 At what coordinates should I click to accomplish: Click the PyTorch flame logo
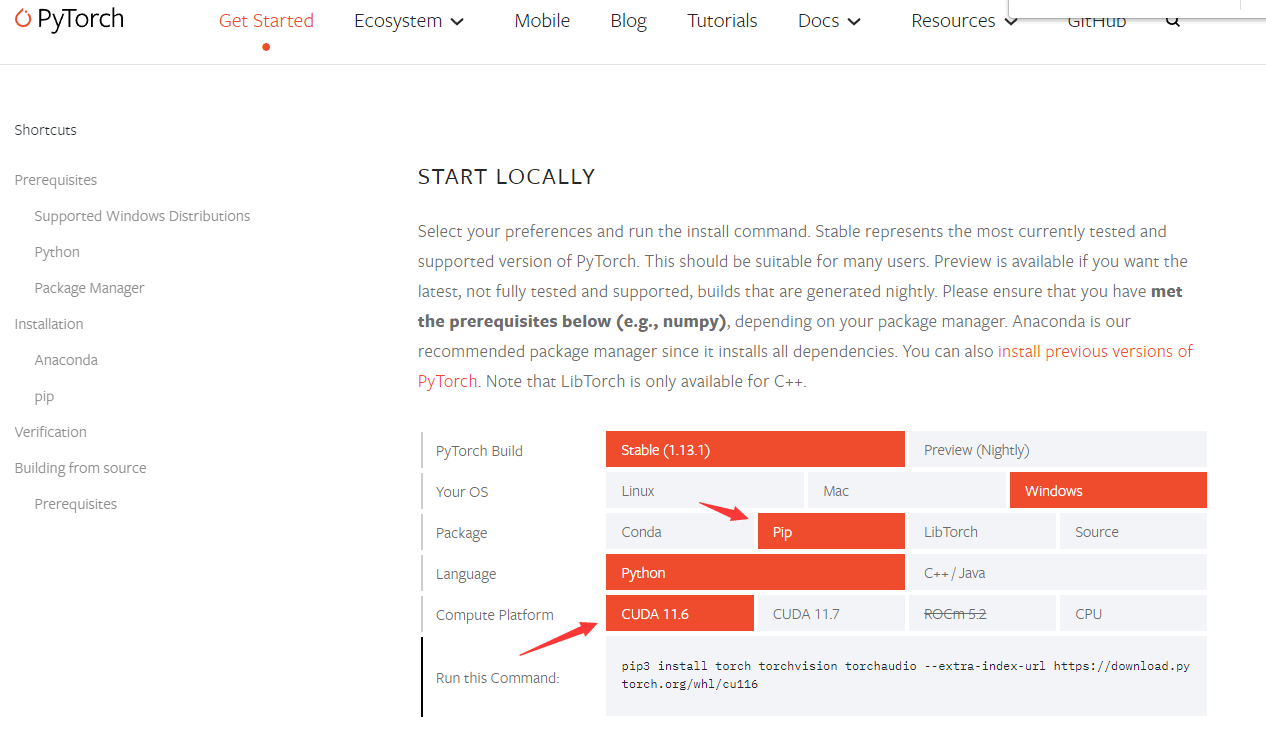[23, 18]
